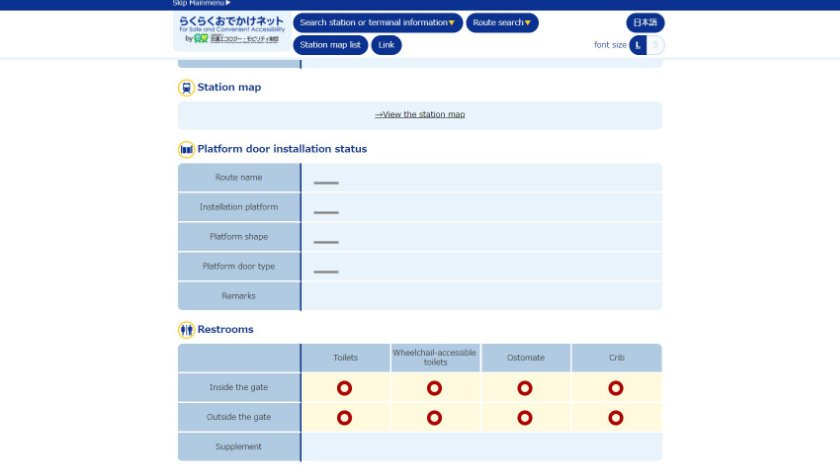This screenshot has height=472, width=840.
Task: Click the Skip Mainmenu link
Action: pyautogui.click(x=201, y=3)
